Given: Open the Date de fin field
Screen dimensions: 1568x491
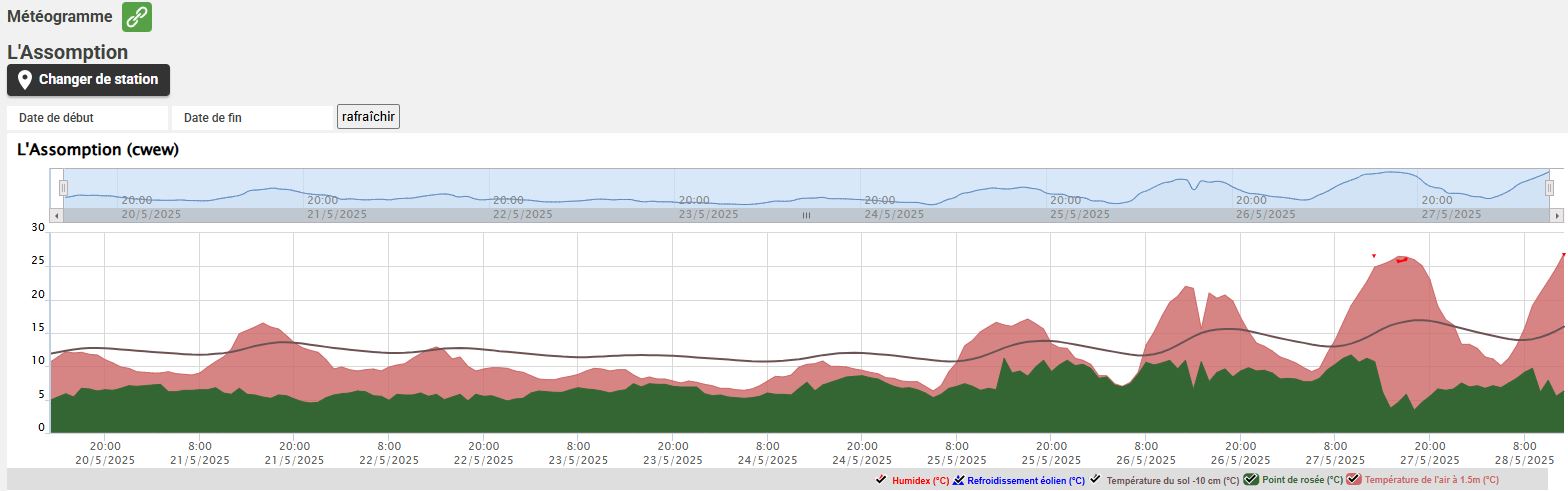Looking at the screenshot, I should coord(252,118).
